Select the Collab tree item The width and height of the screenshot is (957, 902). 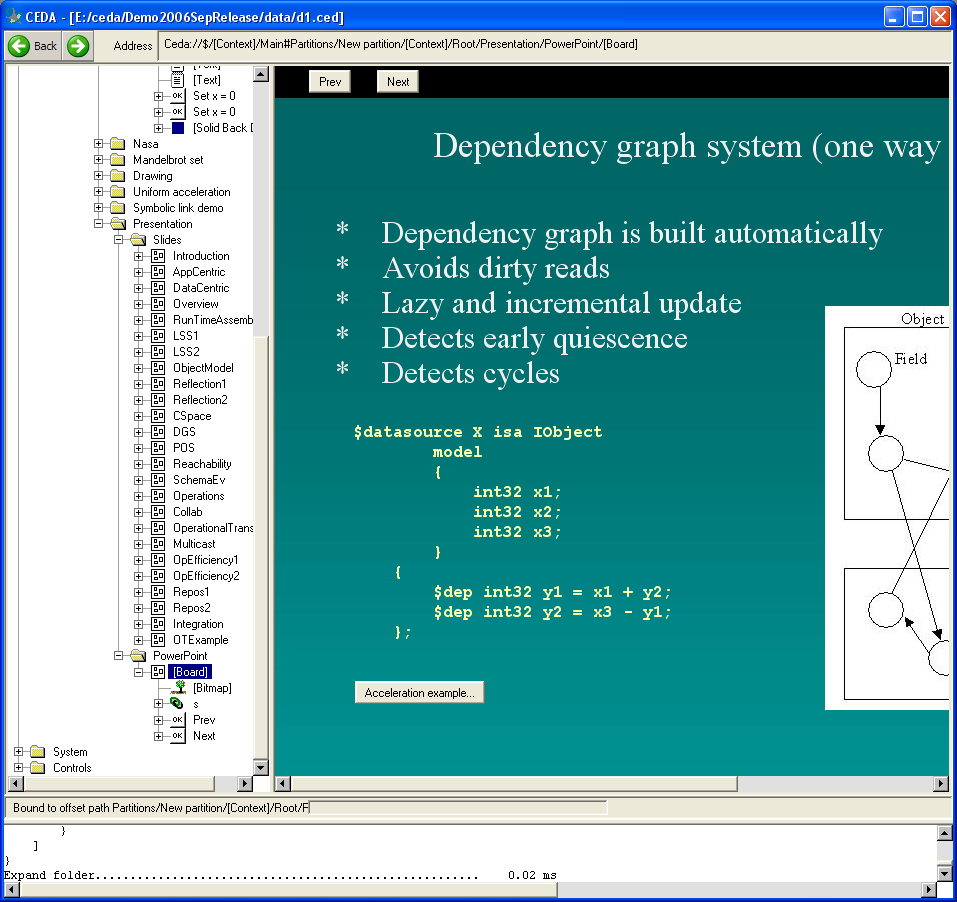(187, 512)
